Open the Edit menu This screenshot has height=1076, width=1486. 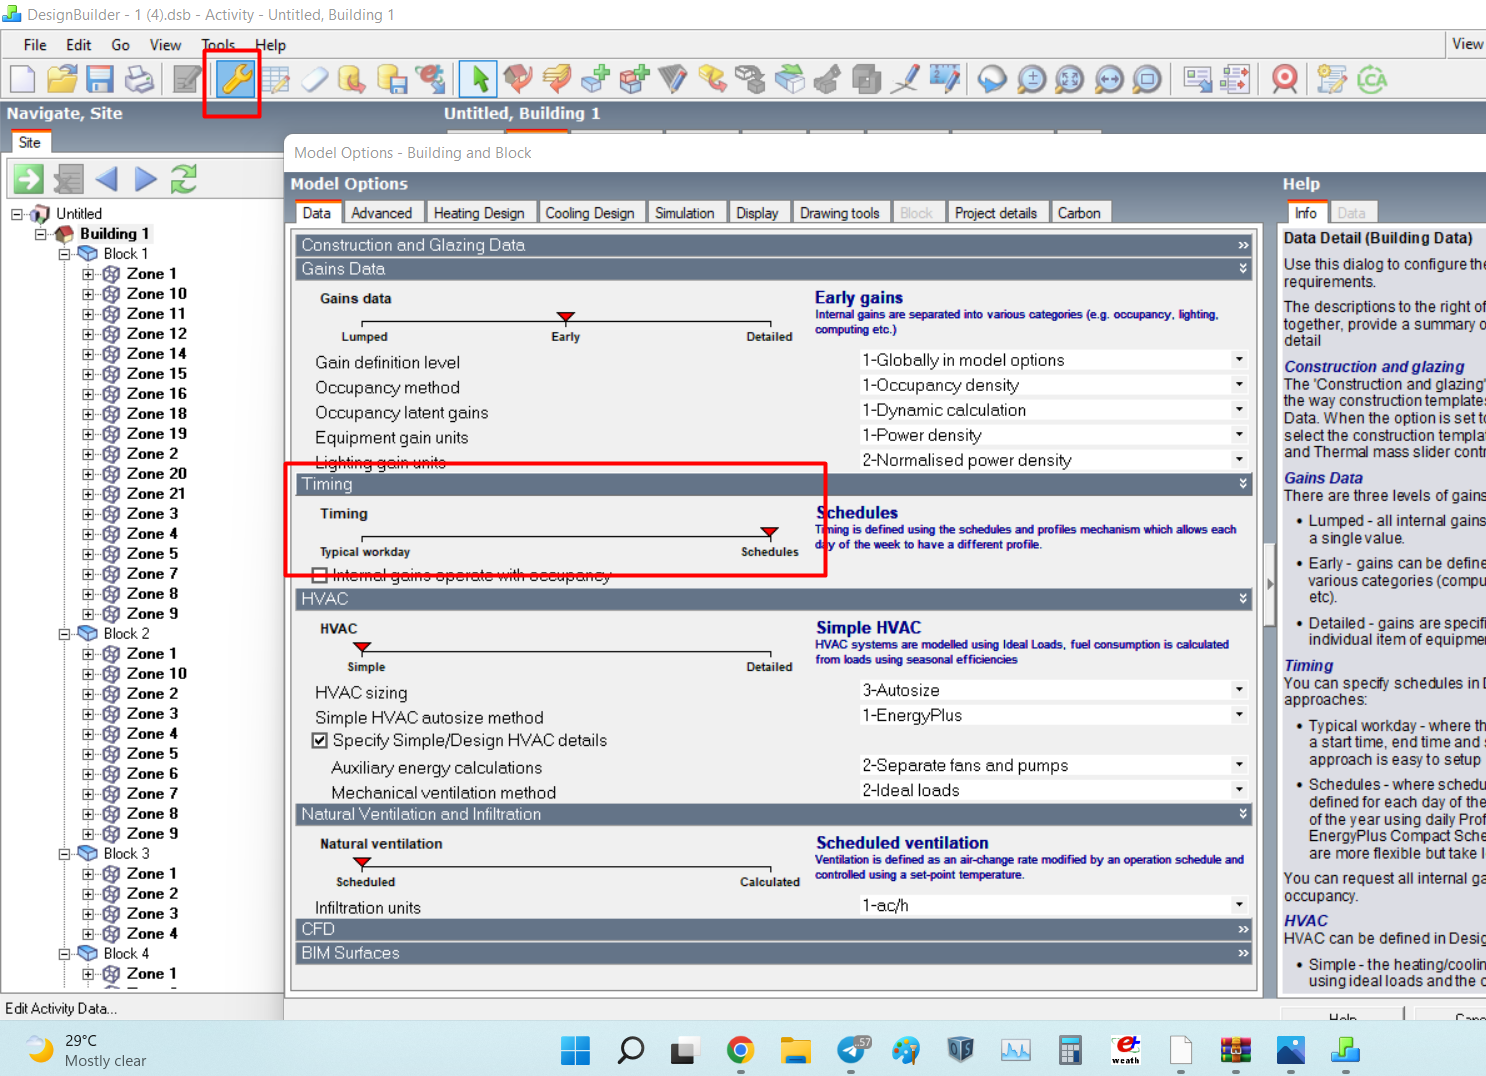[79, 45]
